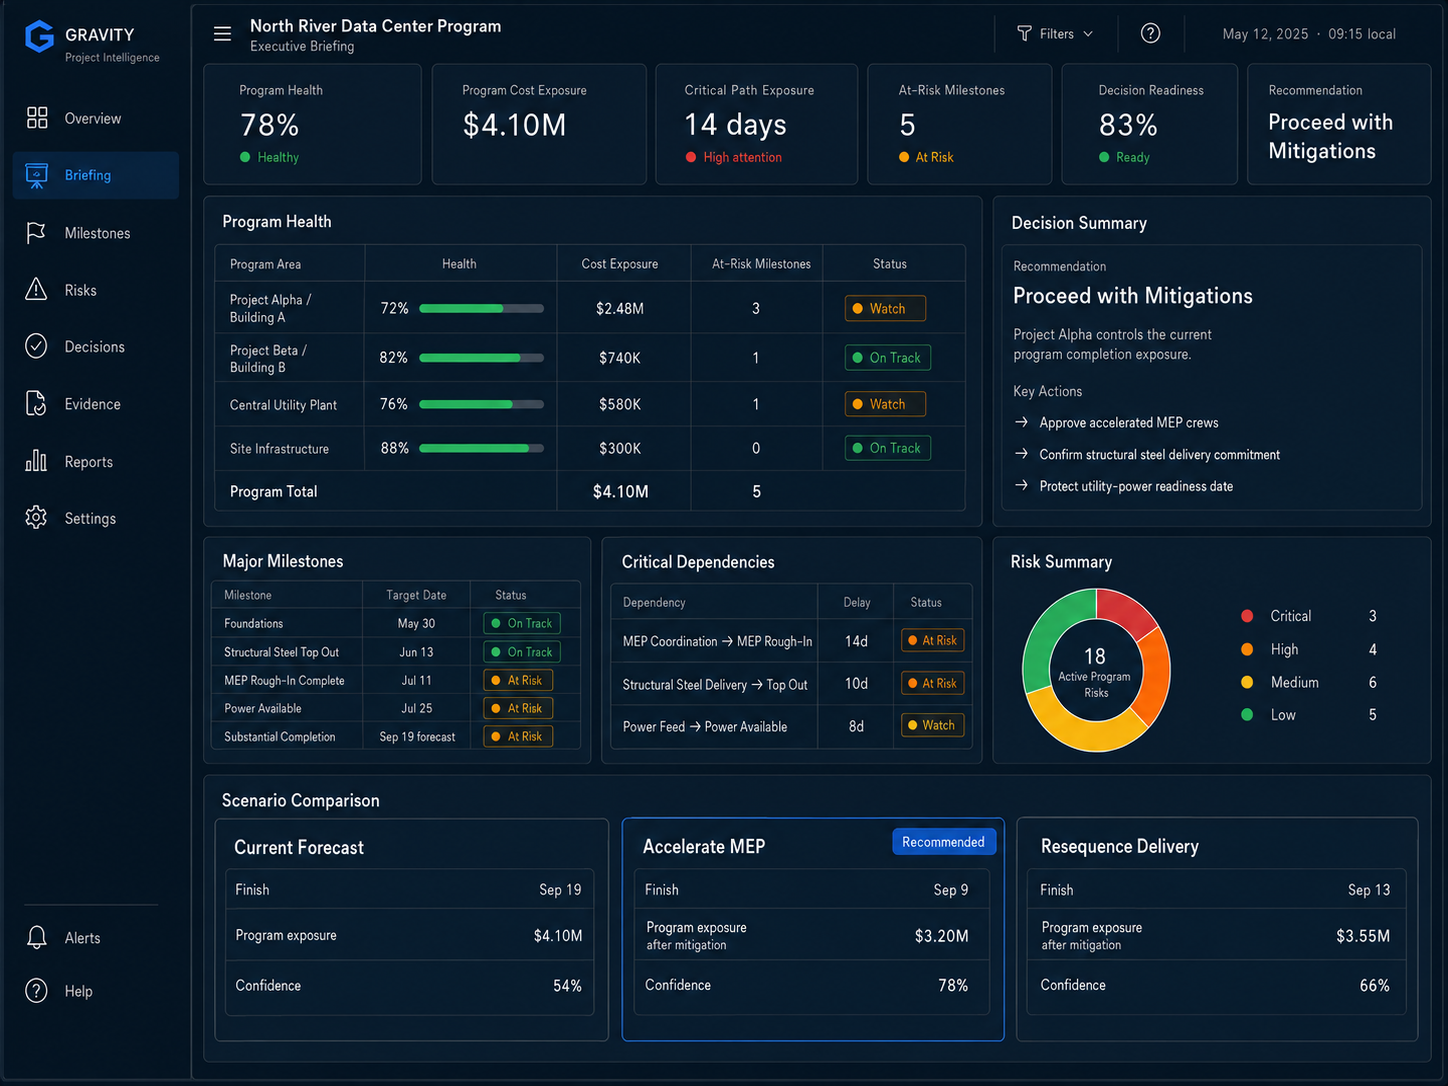Click the Reports bar chart icon
Viewport: 1448px width, 1086px height.
pyautogui.click(x=36, y=461)
